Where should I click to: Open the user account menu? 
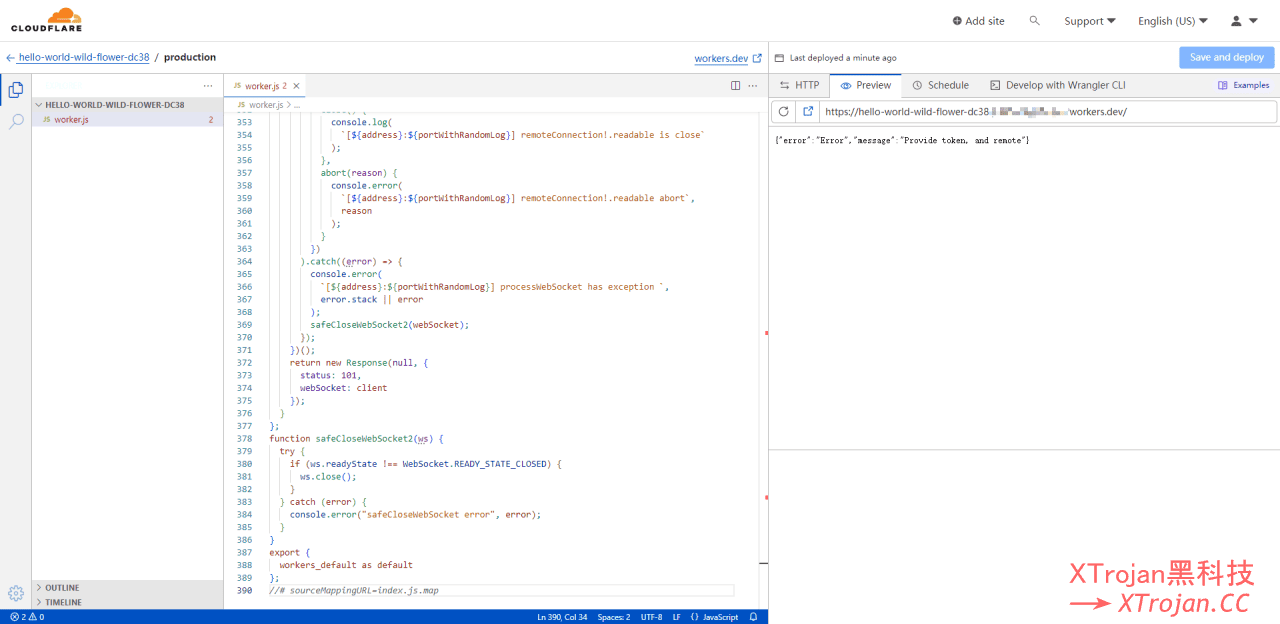1244,21
